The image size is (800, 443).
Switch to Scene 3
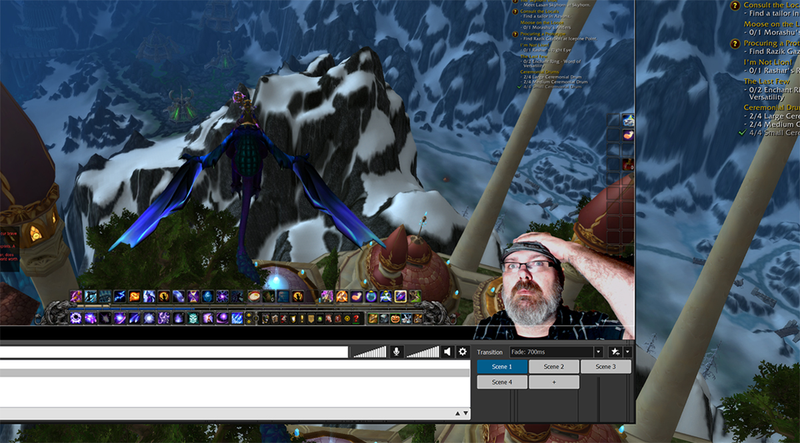tap(606, 366)
